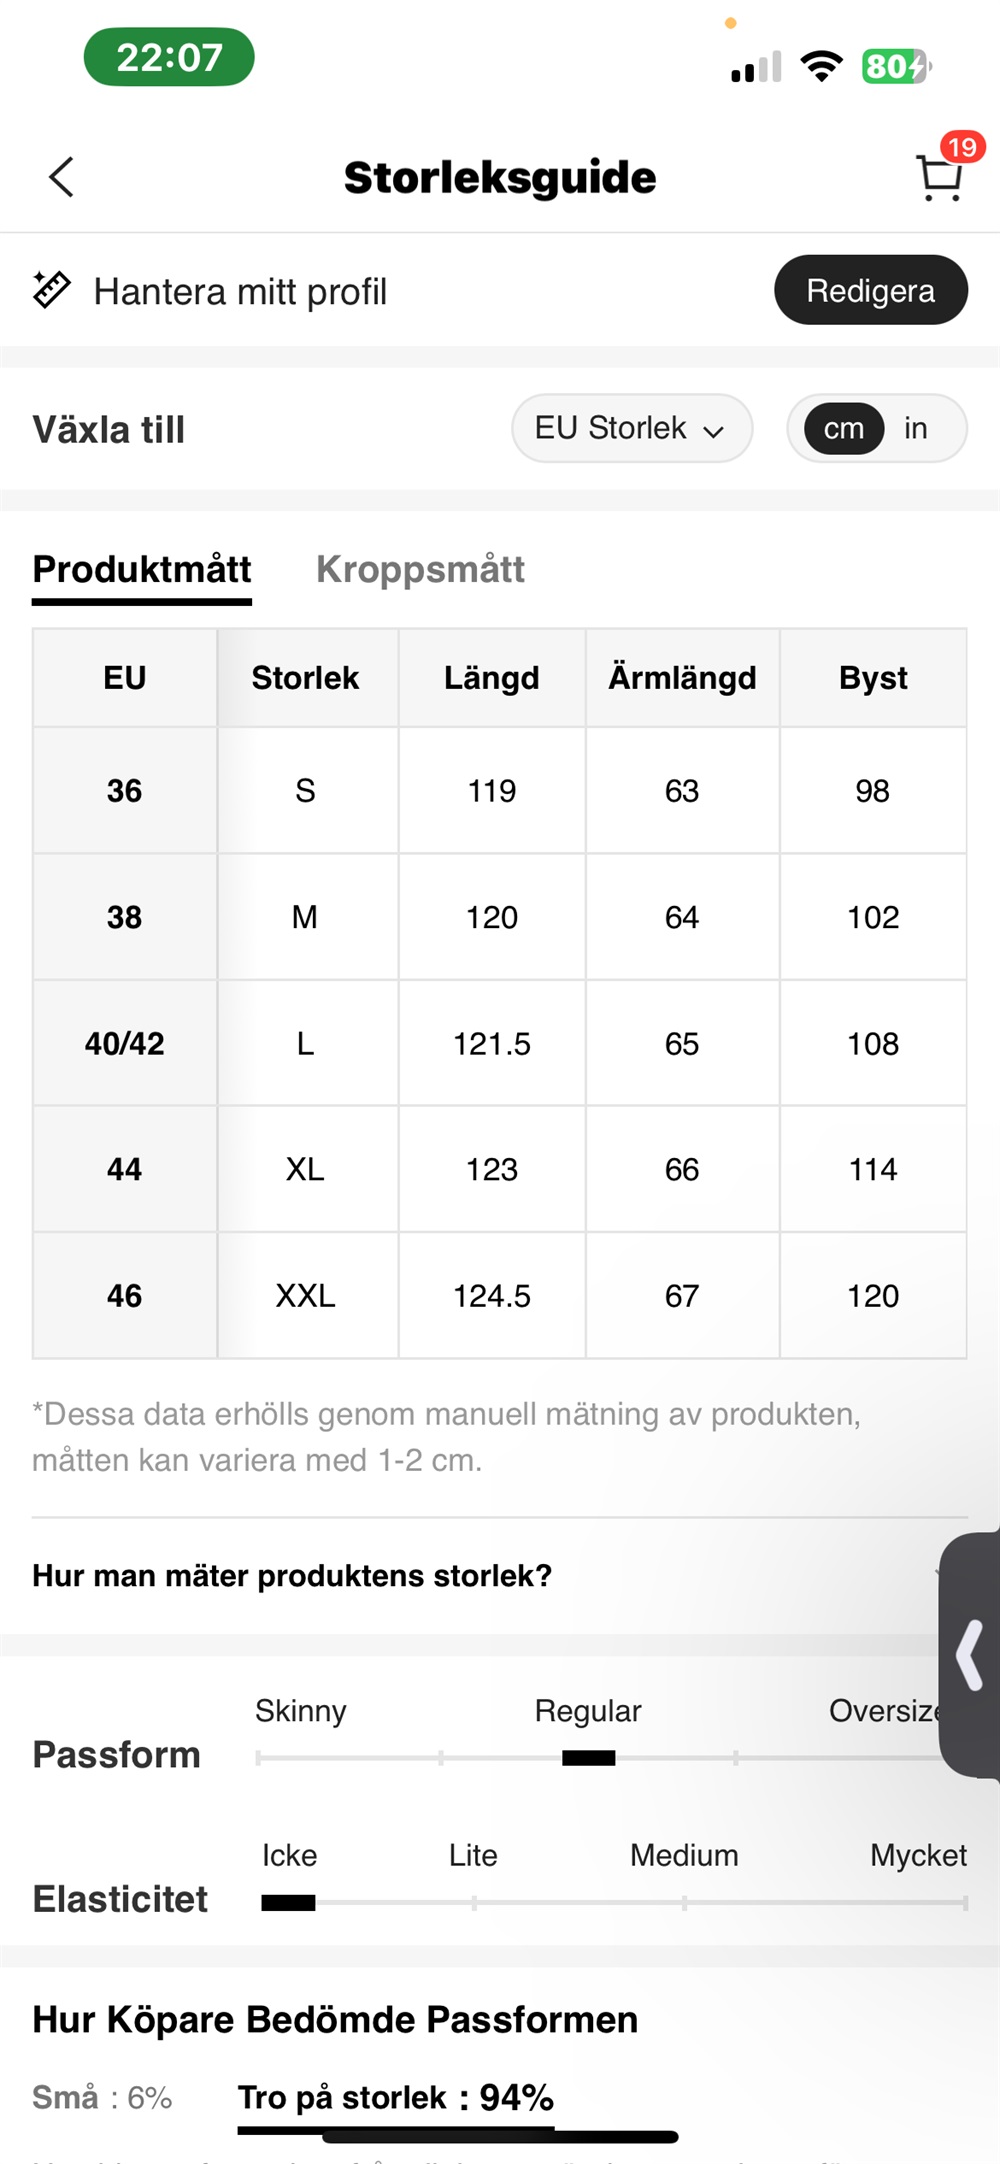Switch to the Kroppsmått tab
The width and height of the screenshot is (1000, 2164).
pyautogui.click(x=420, y=570)
